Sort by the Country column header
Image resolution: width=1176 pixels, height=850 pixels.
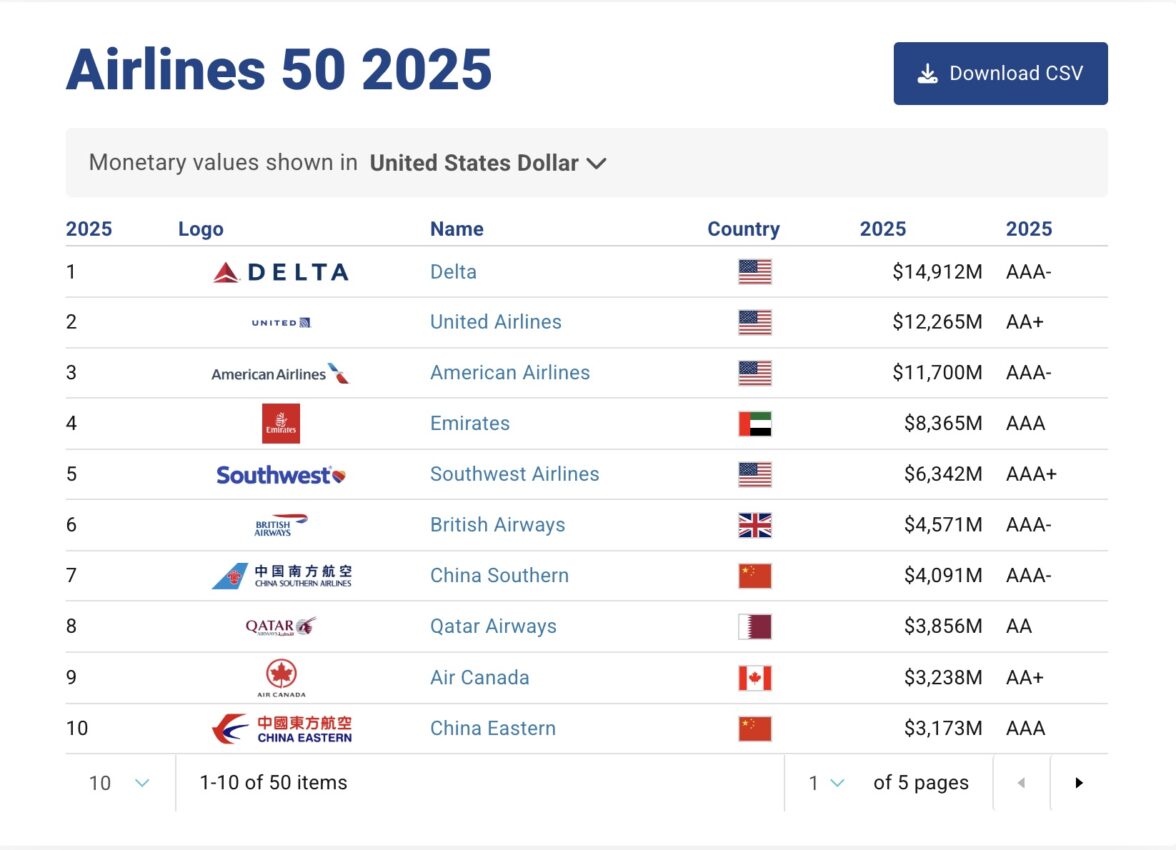(x=743, y=229)
